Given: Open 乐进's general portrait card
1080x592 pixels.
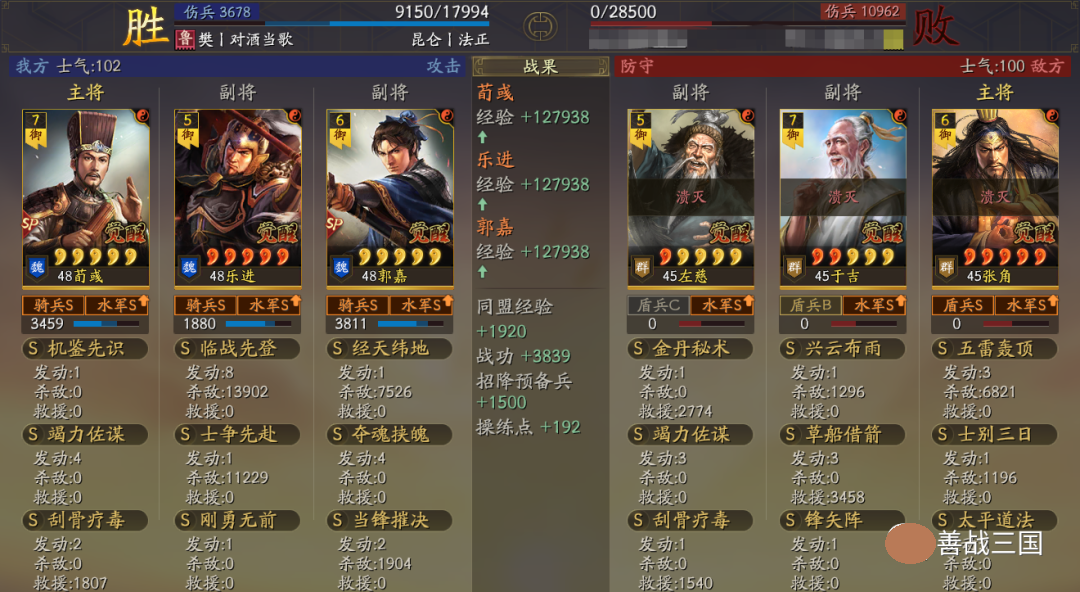Looking at the screenshot, I should click(x=238, y=198).
